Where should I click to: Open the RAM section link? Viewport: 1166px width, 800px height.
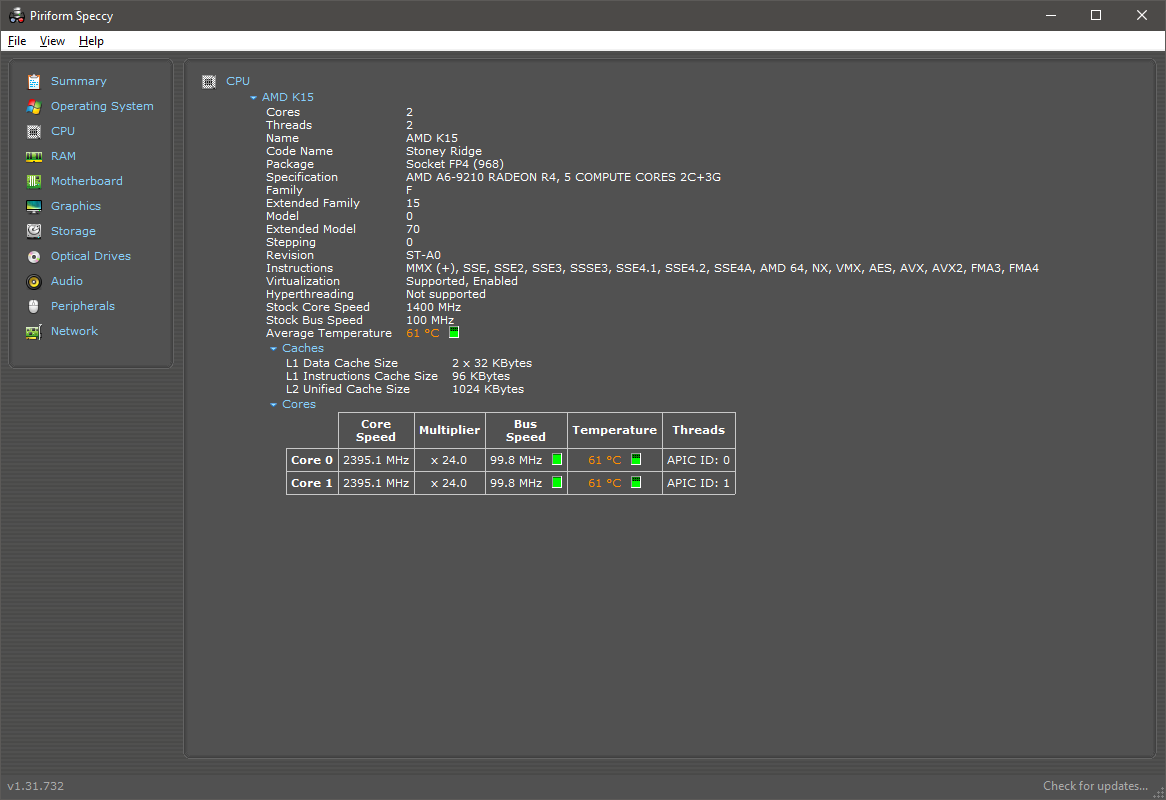[x=63, y=156]
